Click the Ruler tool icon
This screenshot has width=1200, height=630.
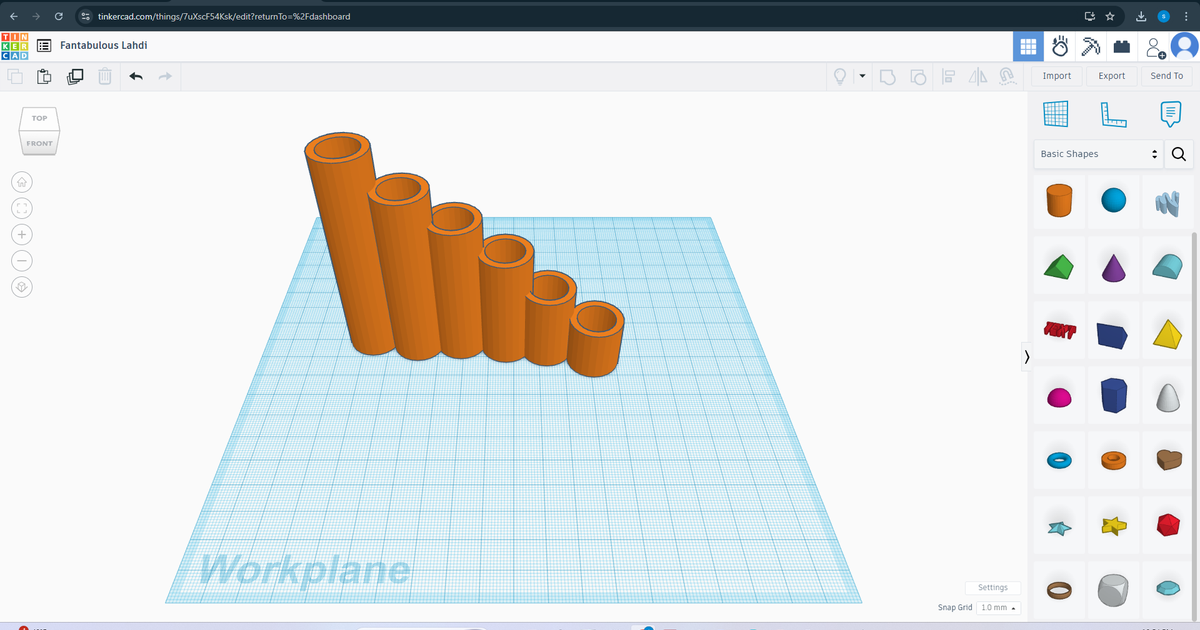(1113, 115)
